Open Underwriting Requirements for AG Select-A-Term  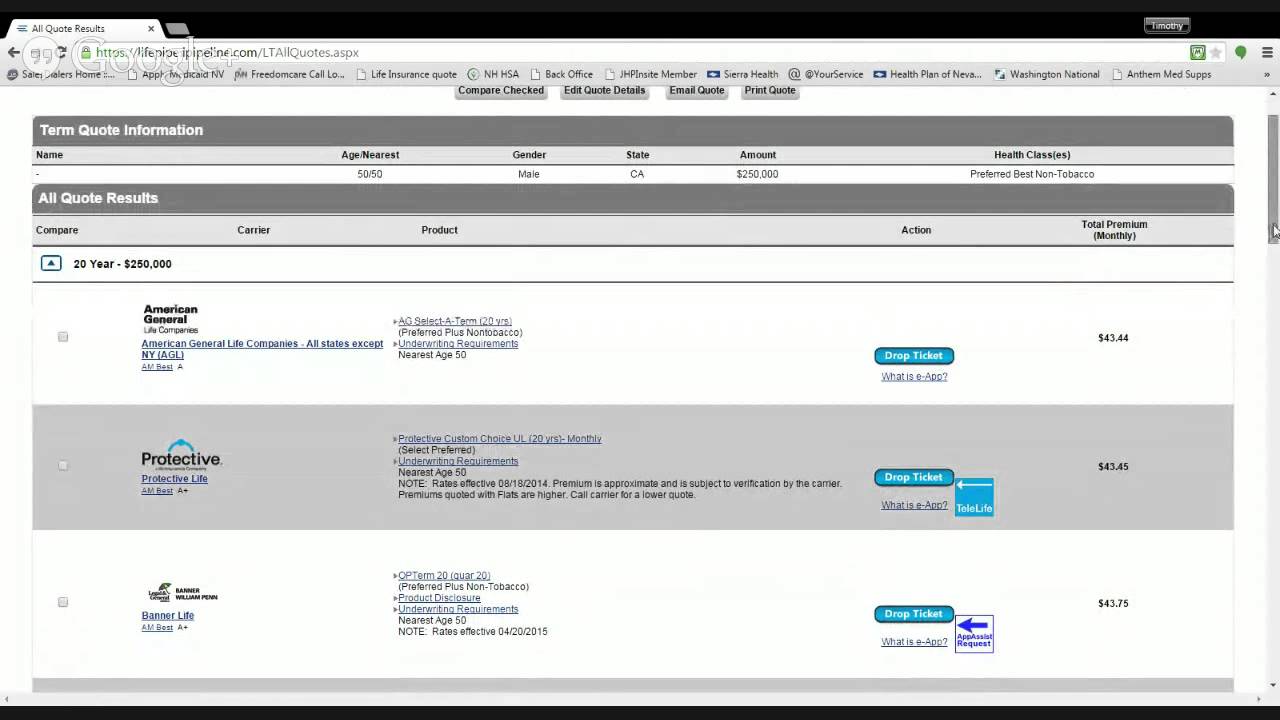[x=458, y=344]
